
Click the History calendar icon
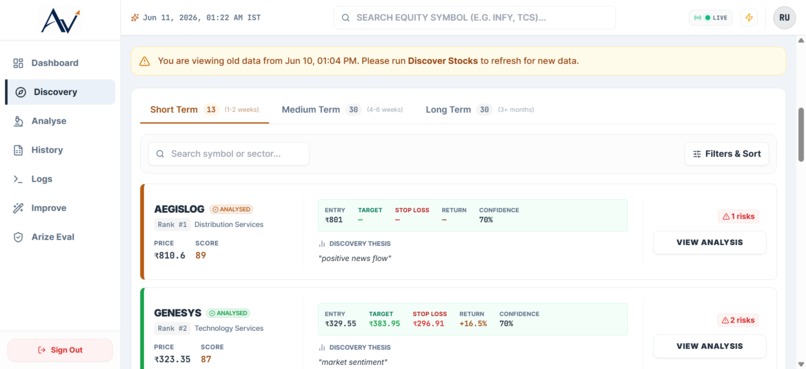click(19, 150)
